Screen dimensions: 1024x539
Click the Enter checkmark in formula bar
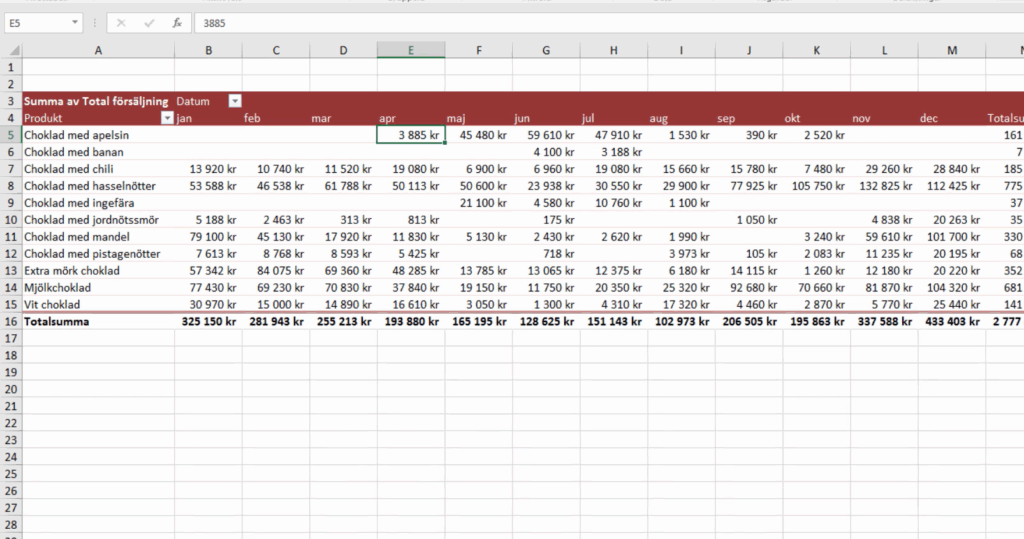point(149,22)
